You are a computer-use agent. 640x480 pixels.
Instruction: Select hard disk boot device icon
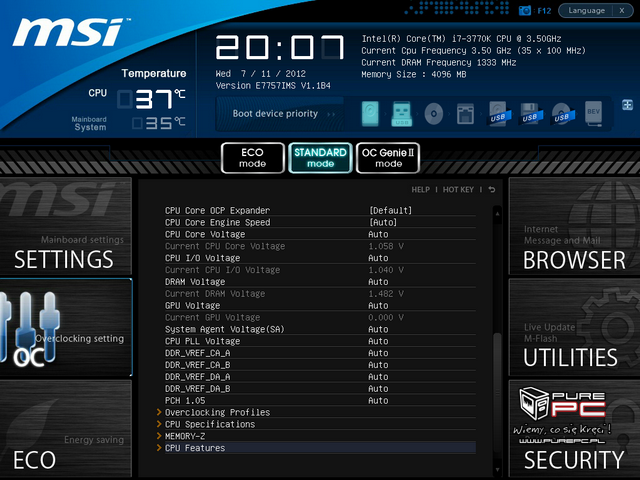[370, 113]
